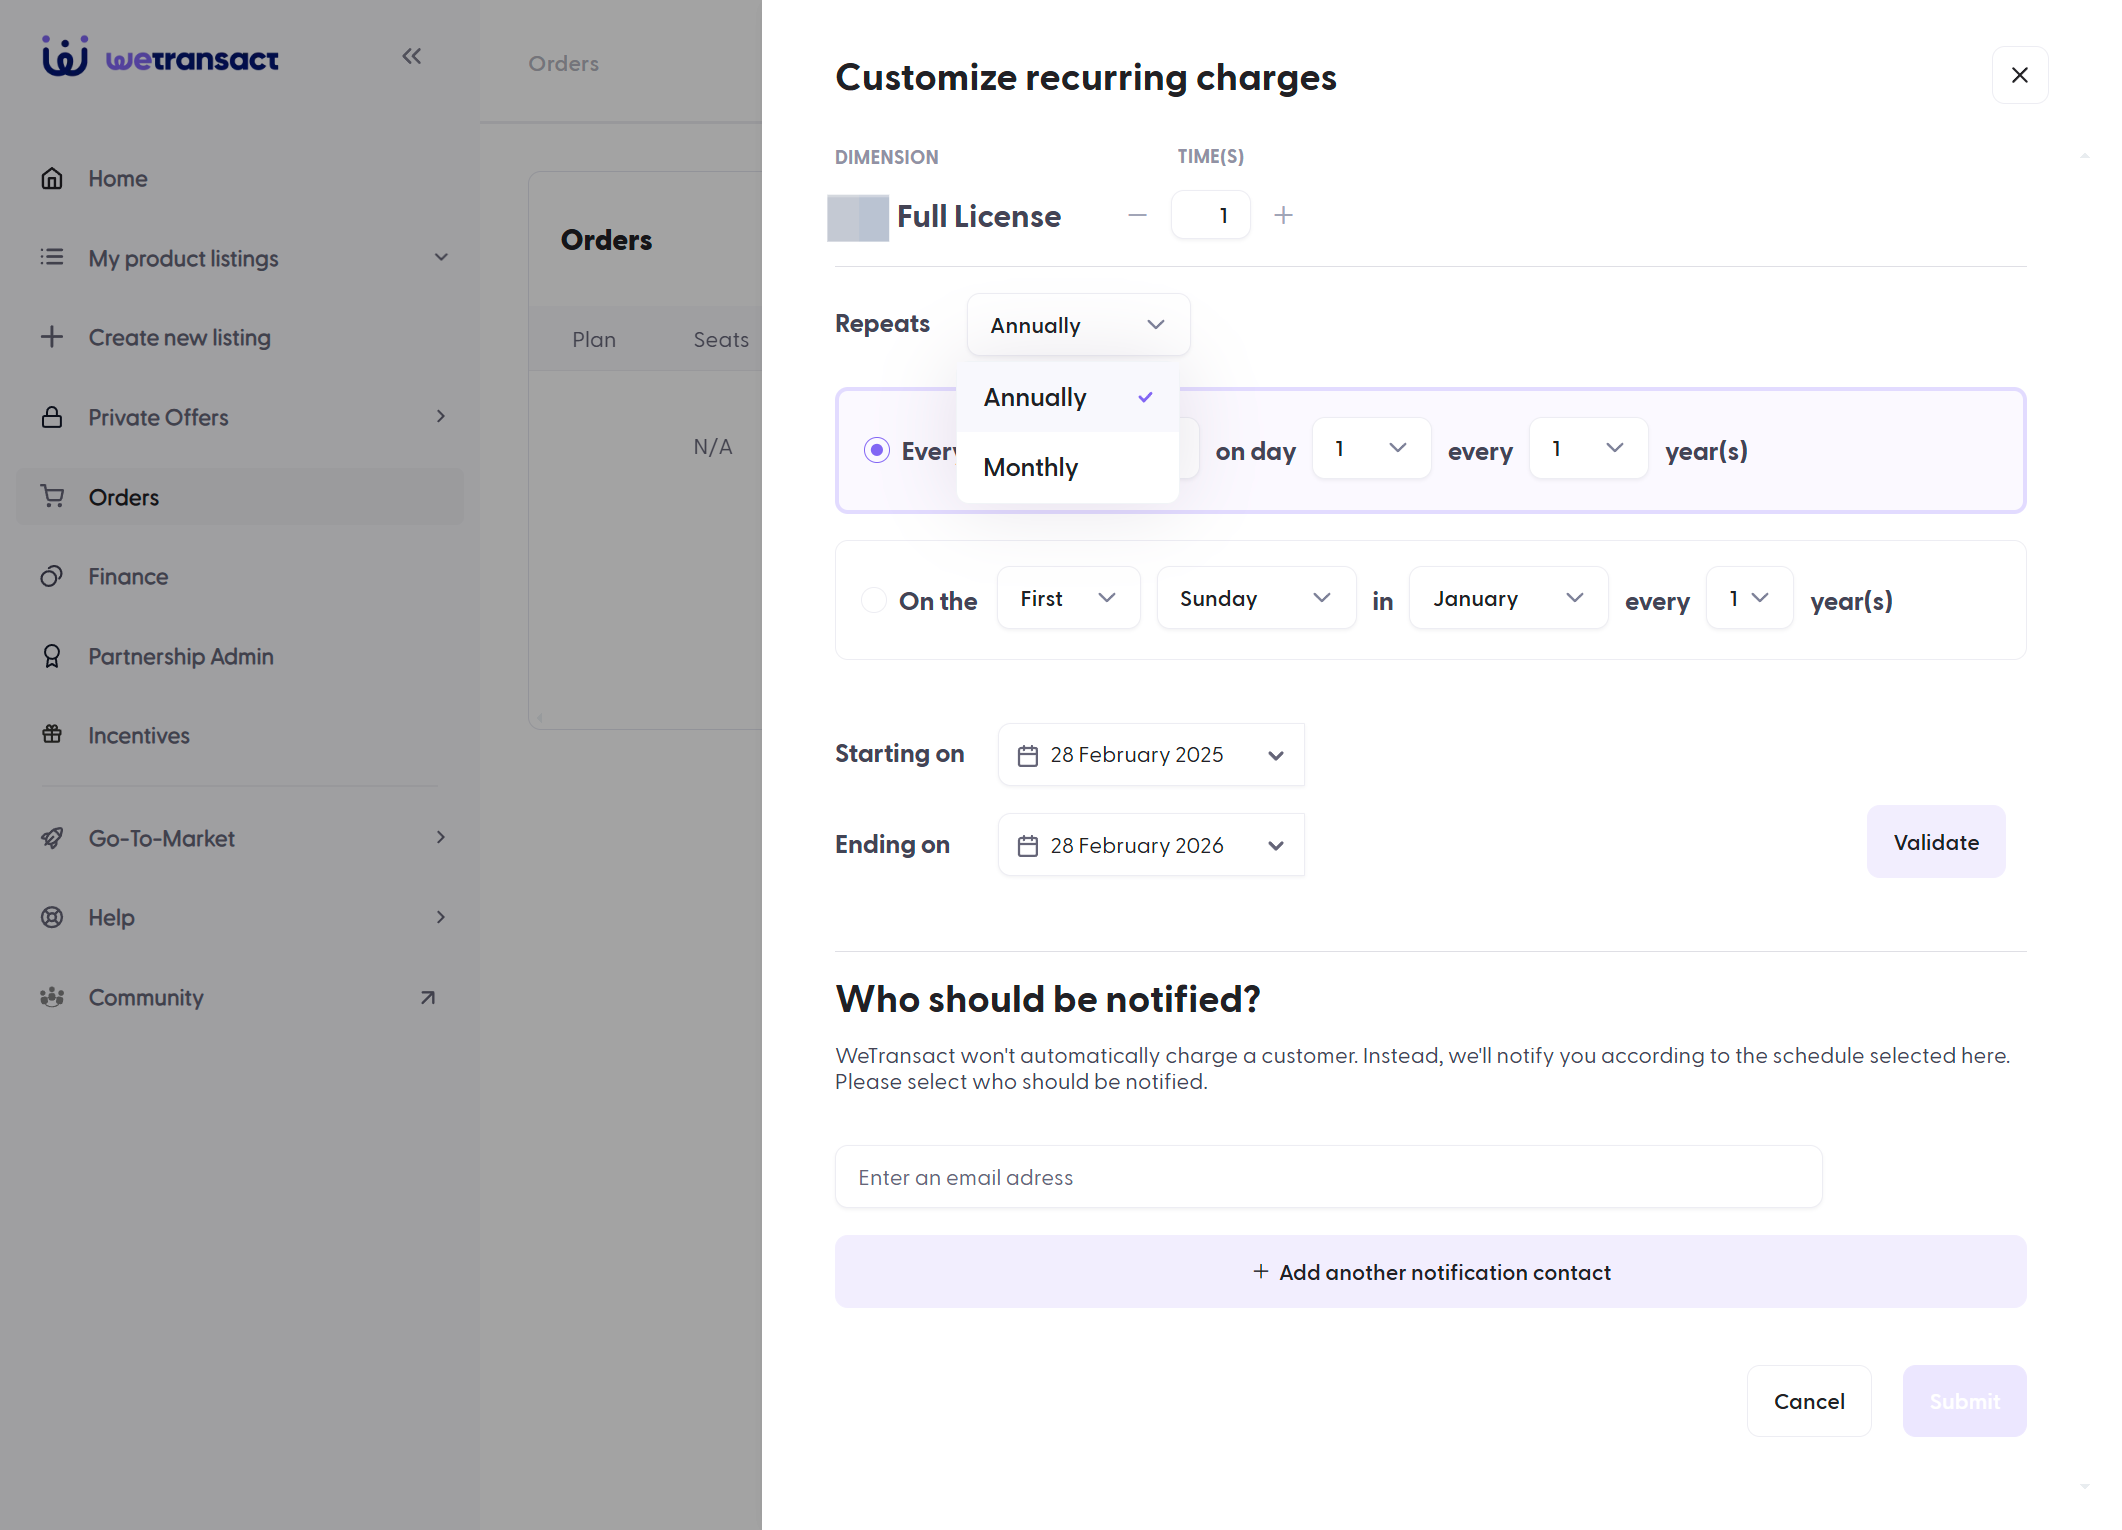The width and height of the screenshot is (2122, 1530).
Task: Choose Annually from the Repeats list
Action: 1068,397
